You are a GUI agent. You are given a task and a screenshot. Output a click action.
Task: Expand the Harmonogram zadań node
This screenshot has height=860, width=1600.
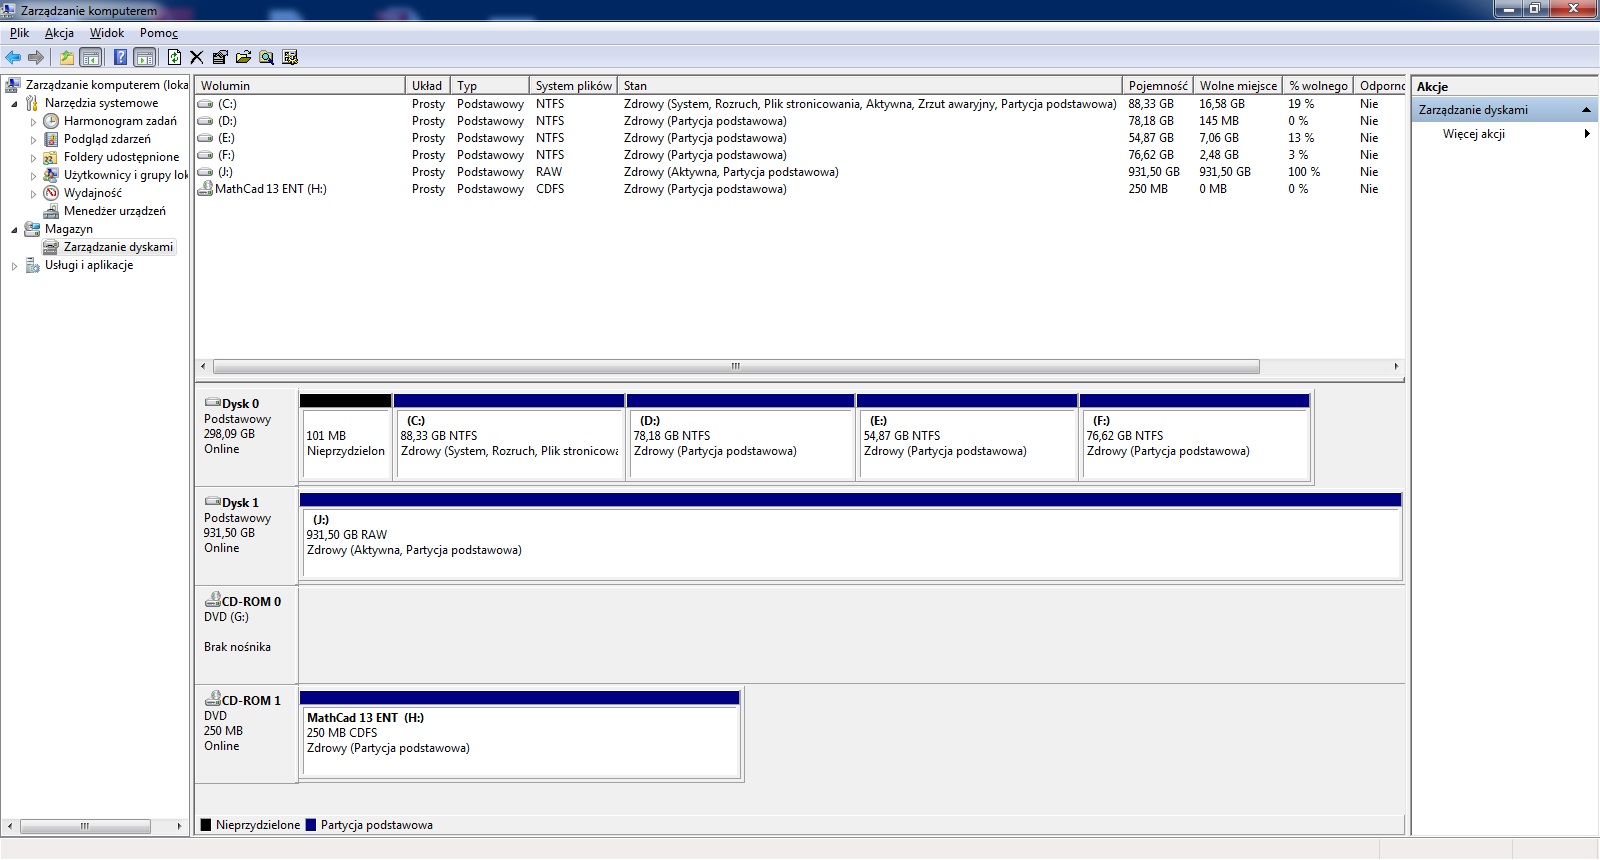coord(33,121)
